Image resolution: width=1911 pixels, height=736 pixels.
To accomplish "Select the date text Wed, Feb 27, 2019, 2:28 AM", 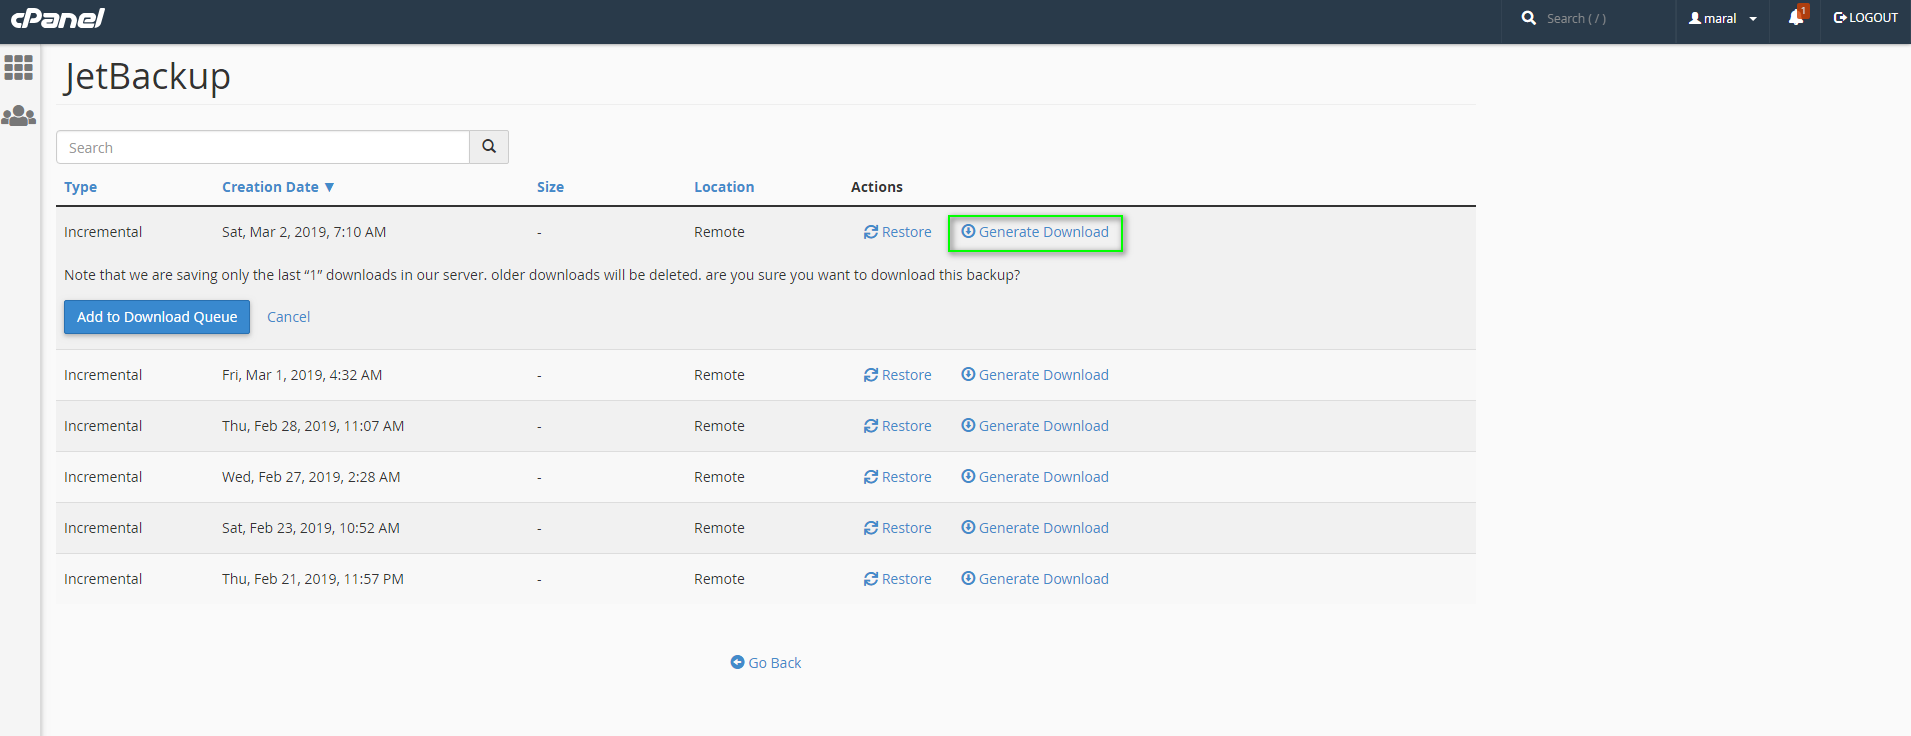I will [311, 477].
